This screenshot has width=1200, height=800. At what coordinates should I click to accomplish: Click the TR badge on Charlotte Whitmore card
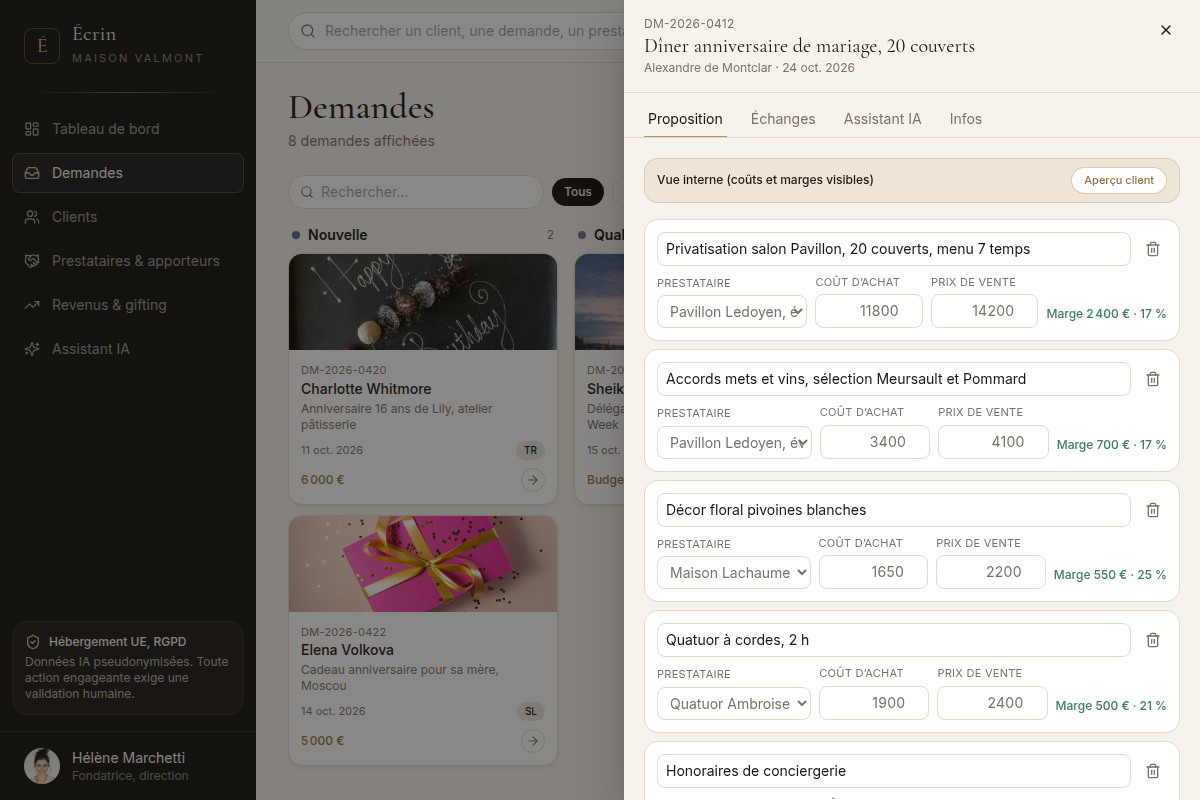tap(531, 451)
